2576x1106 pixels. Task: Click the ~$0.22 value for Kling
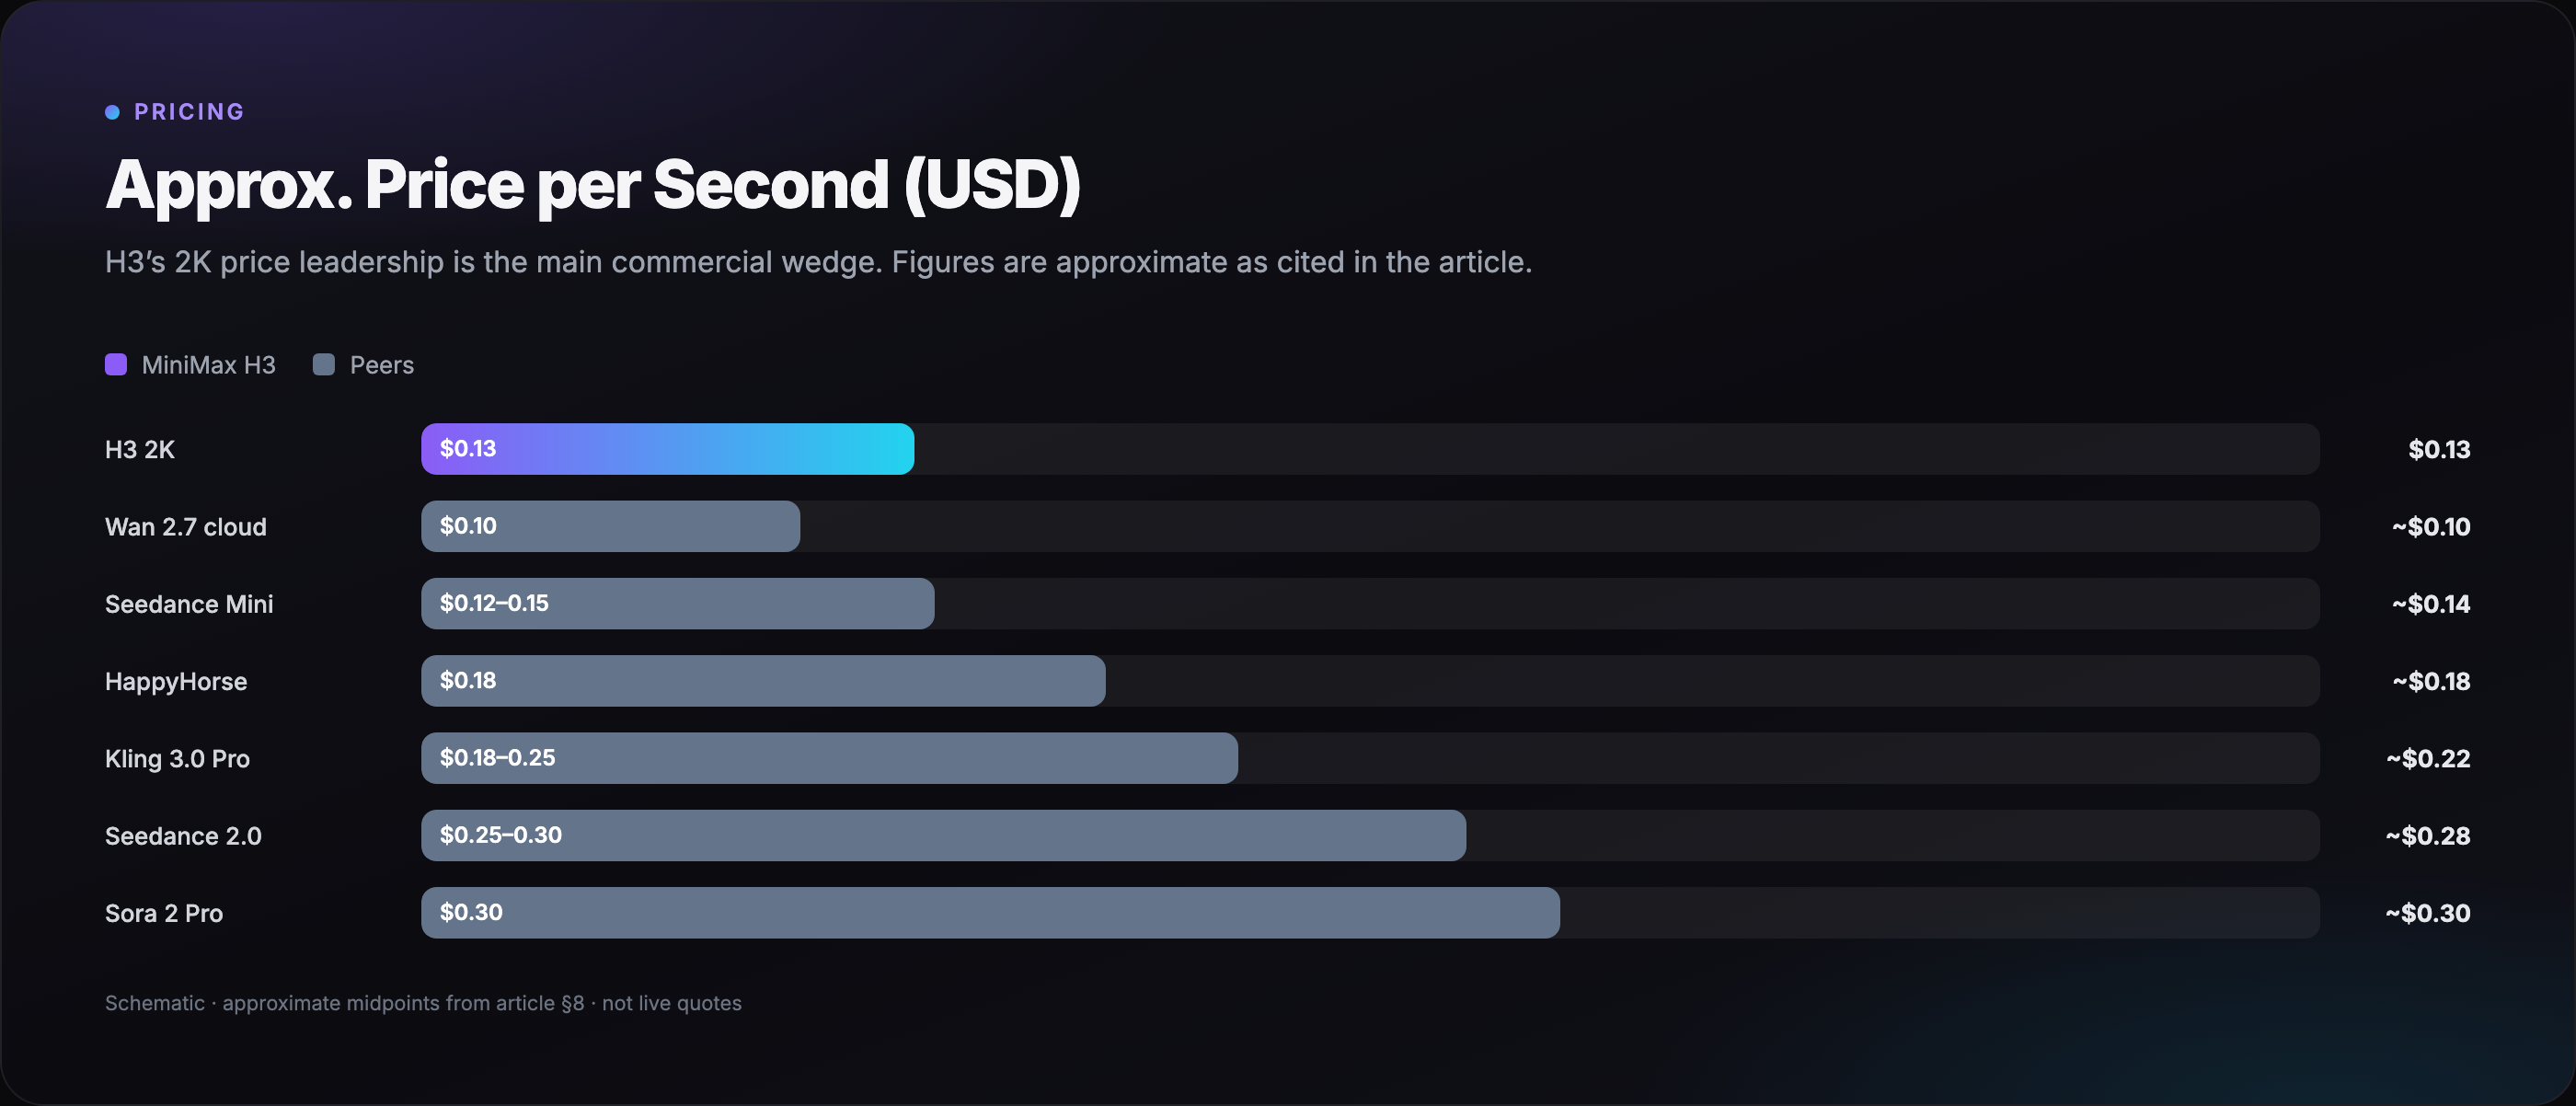[2428, 758]
